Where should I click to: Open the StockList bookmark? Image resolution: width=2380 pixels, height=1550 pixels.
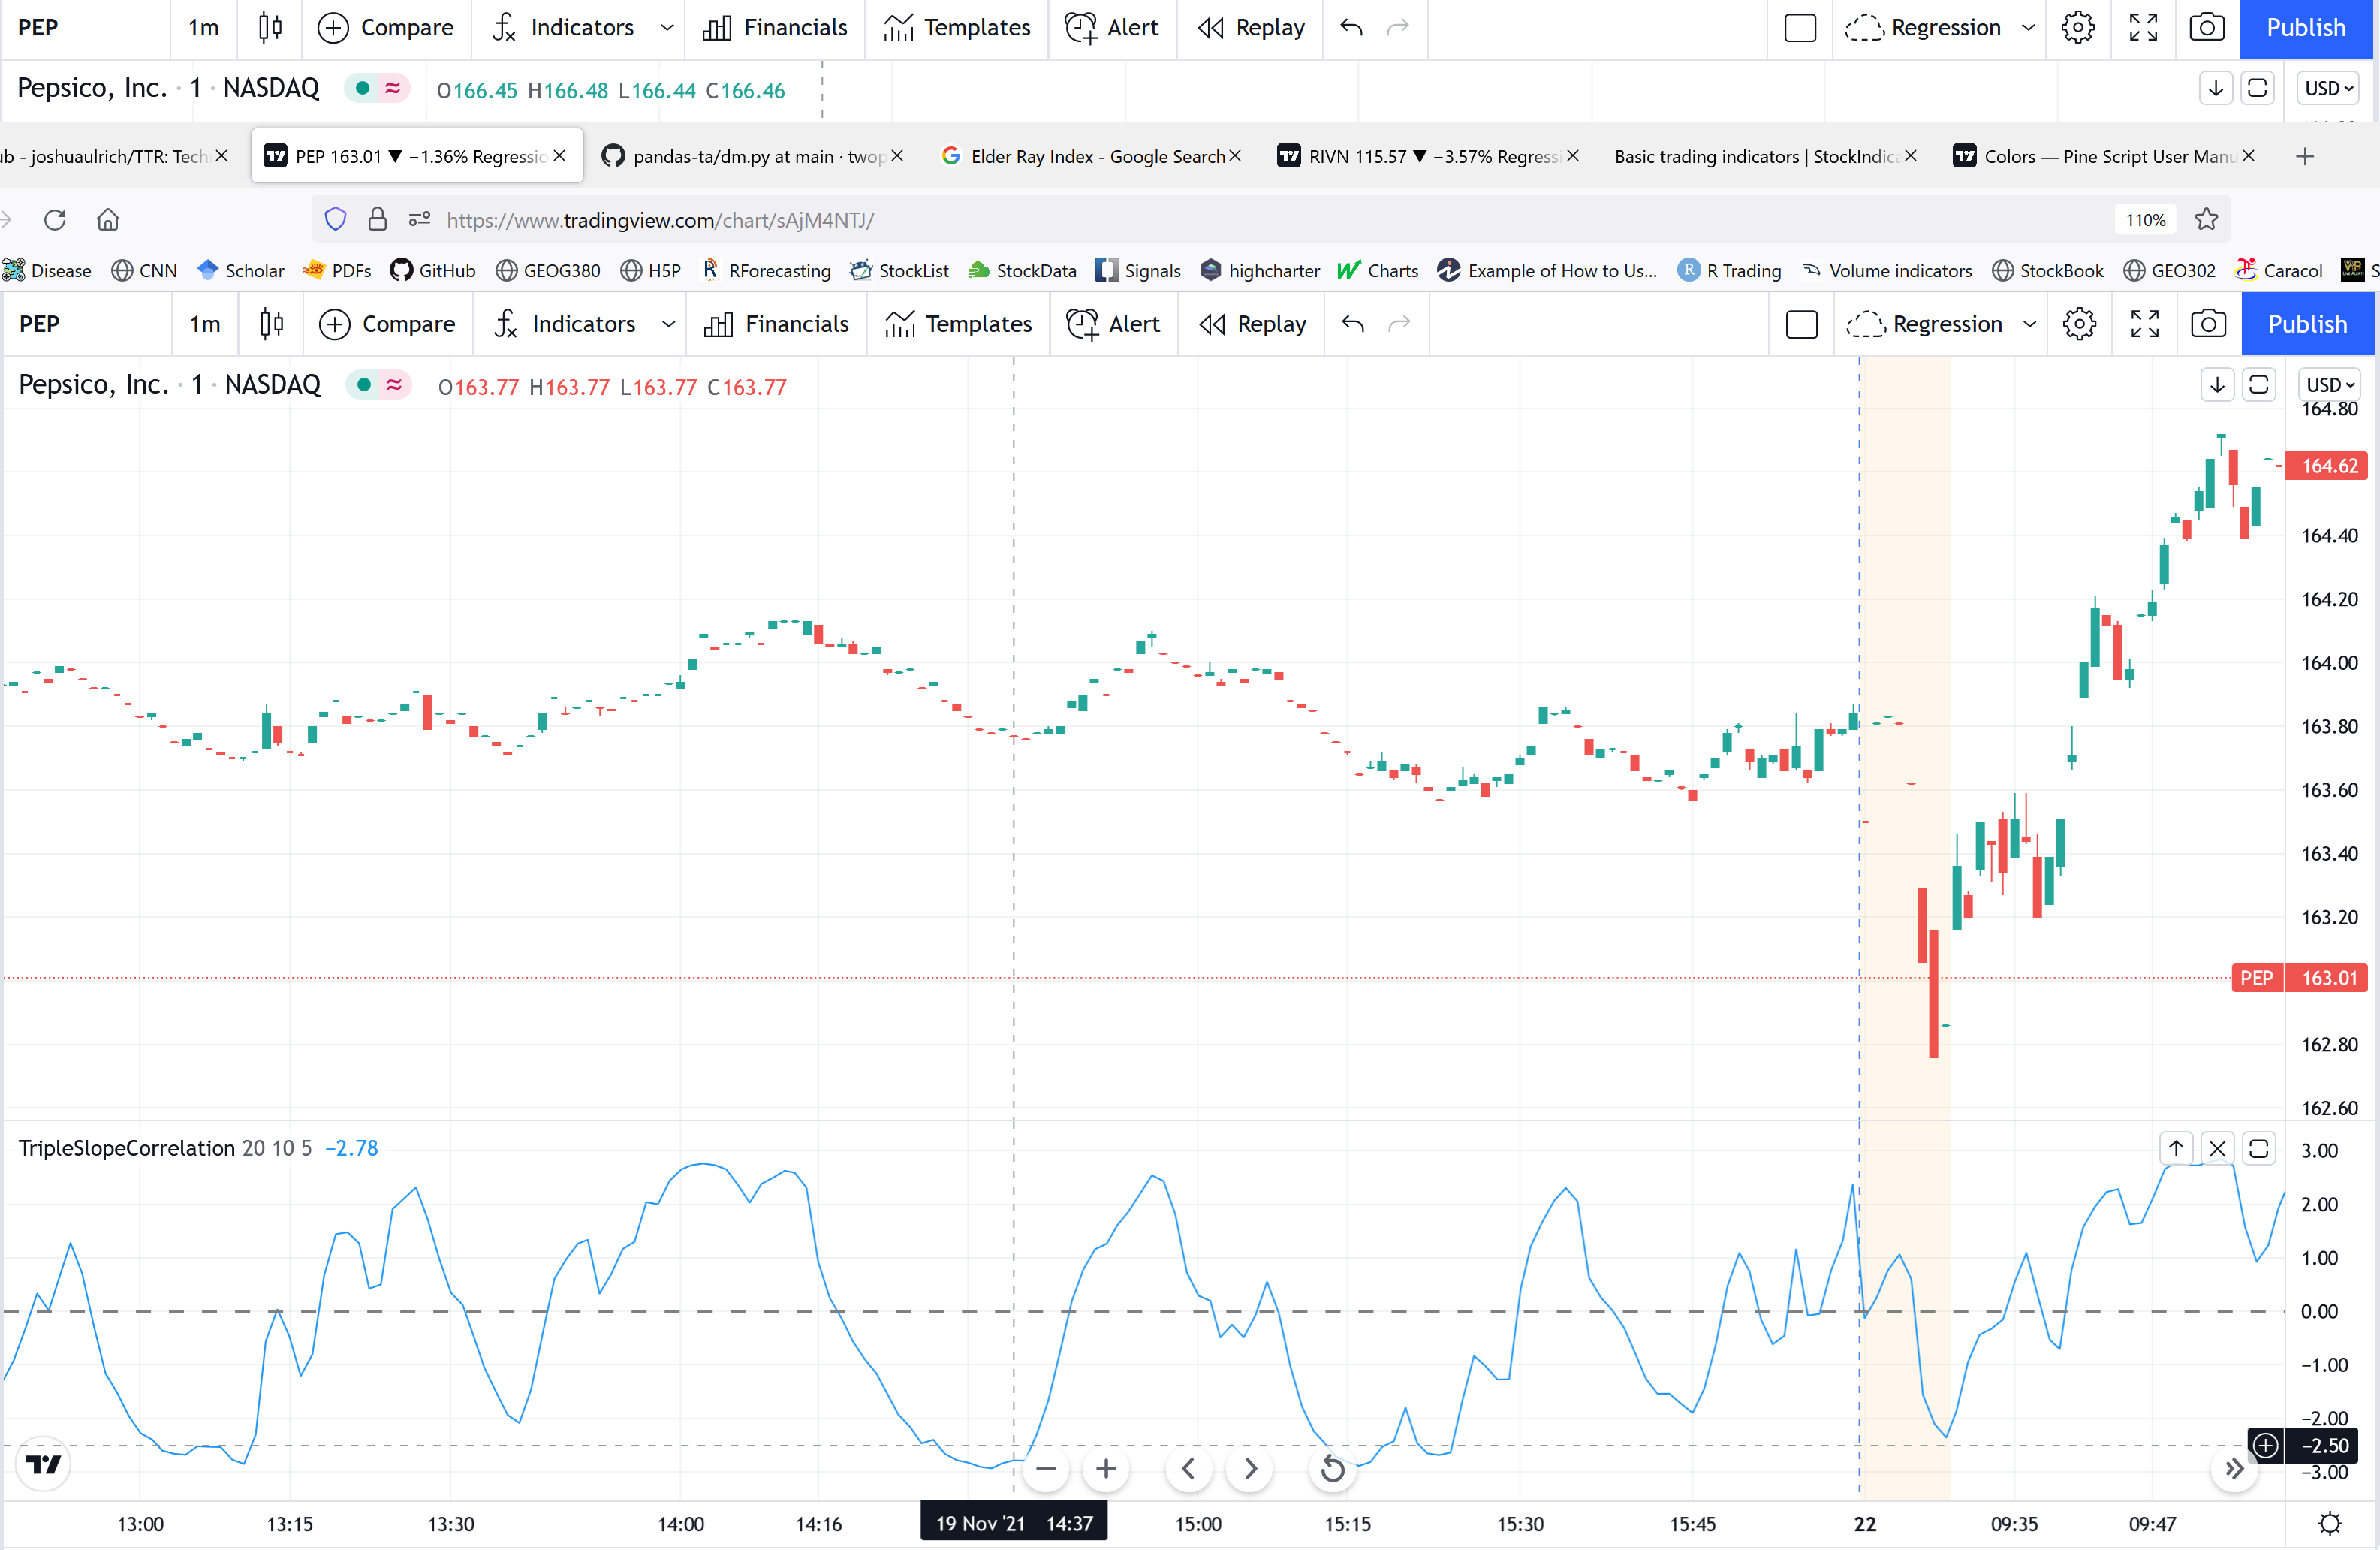tap(899, 270)
